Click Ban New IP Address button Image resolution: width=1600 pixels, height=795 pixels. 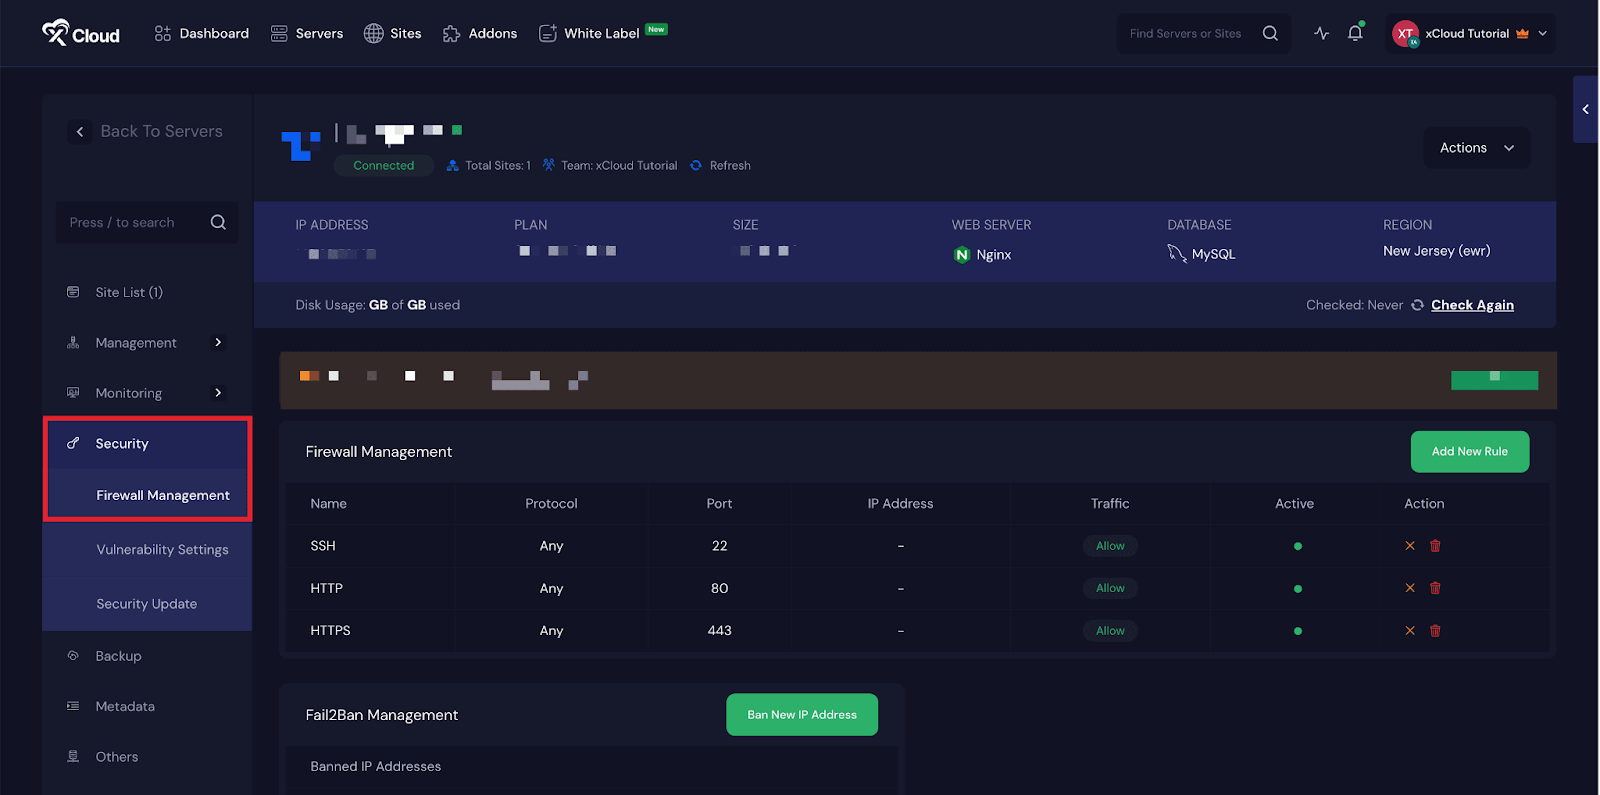pyautogui.click(x=801, y=715)
